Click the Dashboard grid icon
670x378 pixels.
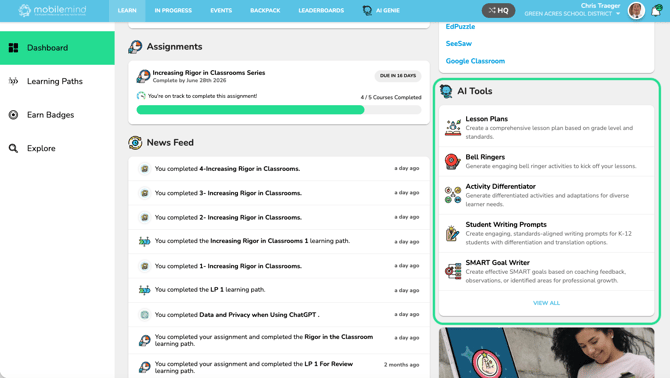tap(13, 48)
